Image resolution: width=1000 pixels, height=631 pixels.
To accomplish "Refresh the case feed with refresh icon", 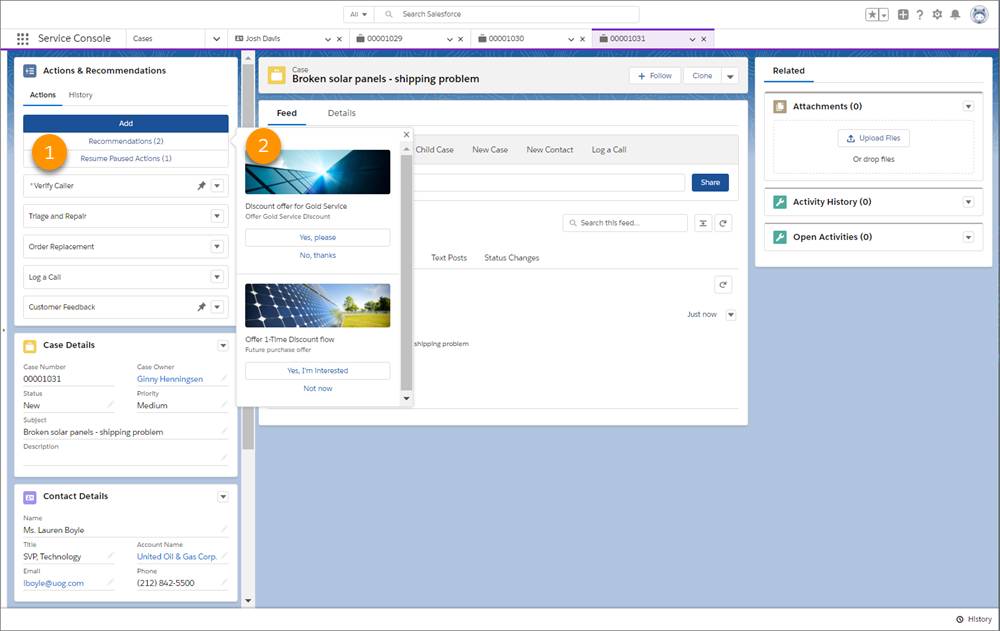I will click(725, 222).
